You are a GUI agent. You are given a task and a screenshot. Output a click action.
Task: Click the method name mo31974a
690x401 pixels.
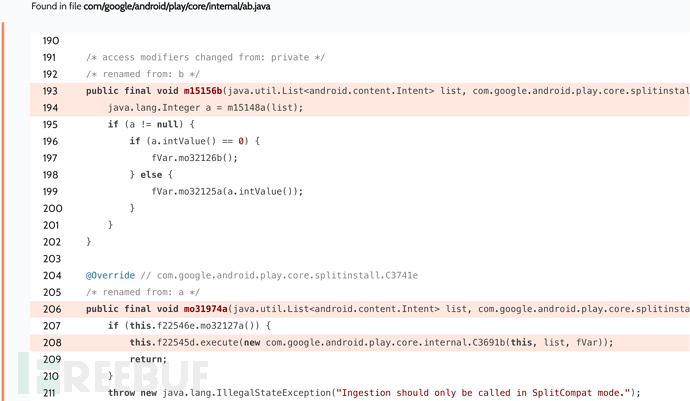click(206, 309)
